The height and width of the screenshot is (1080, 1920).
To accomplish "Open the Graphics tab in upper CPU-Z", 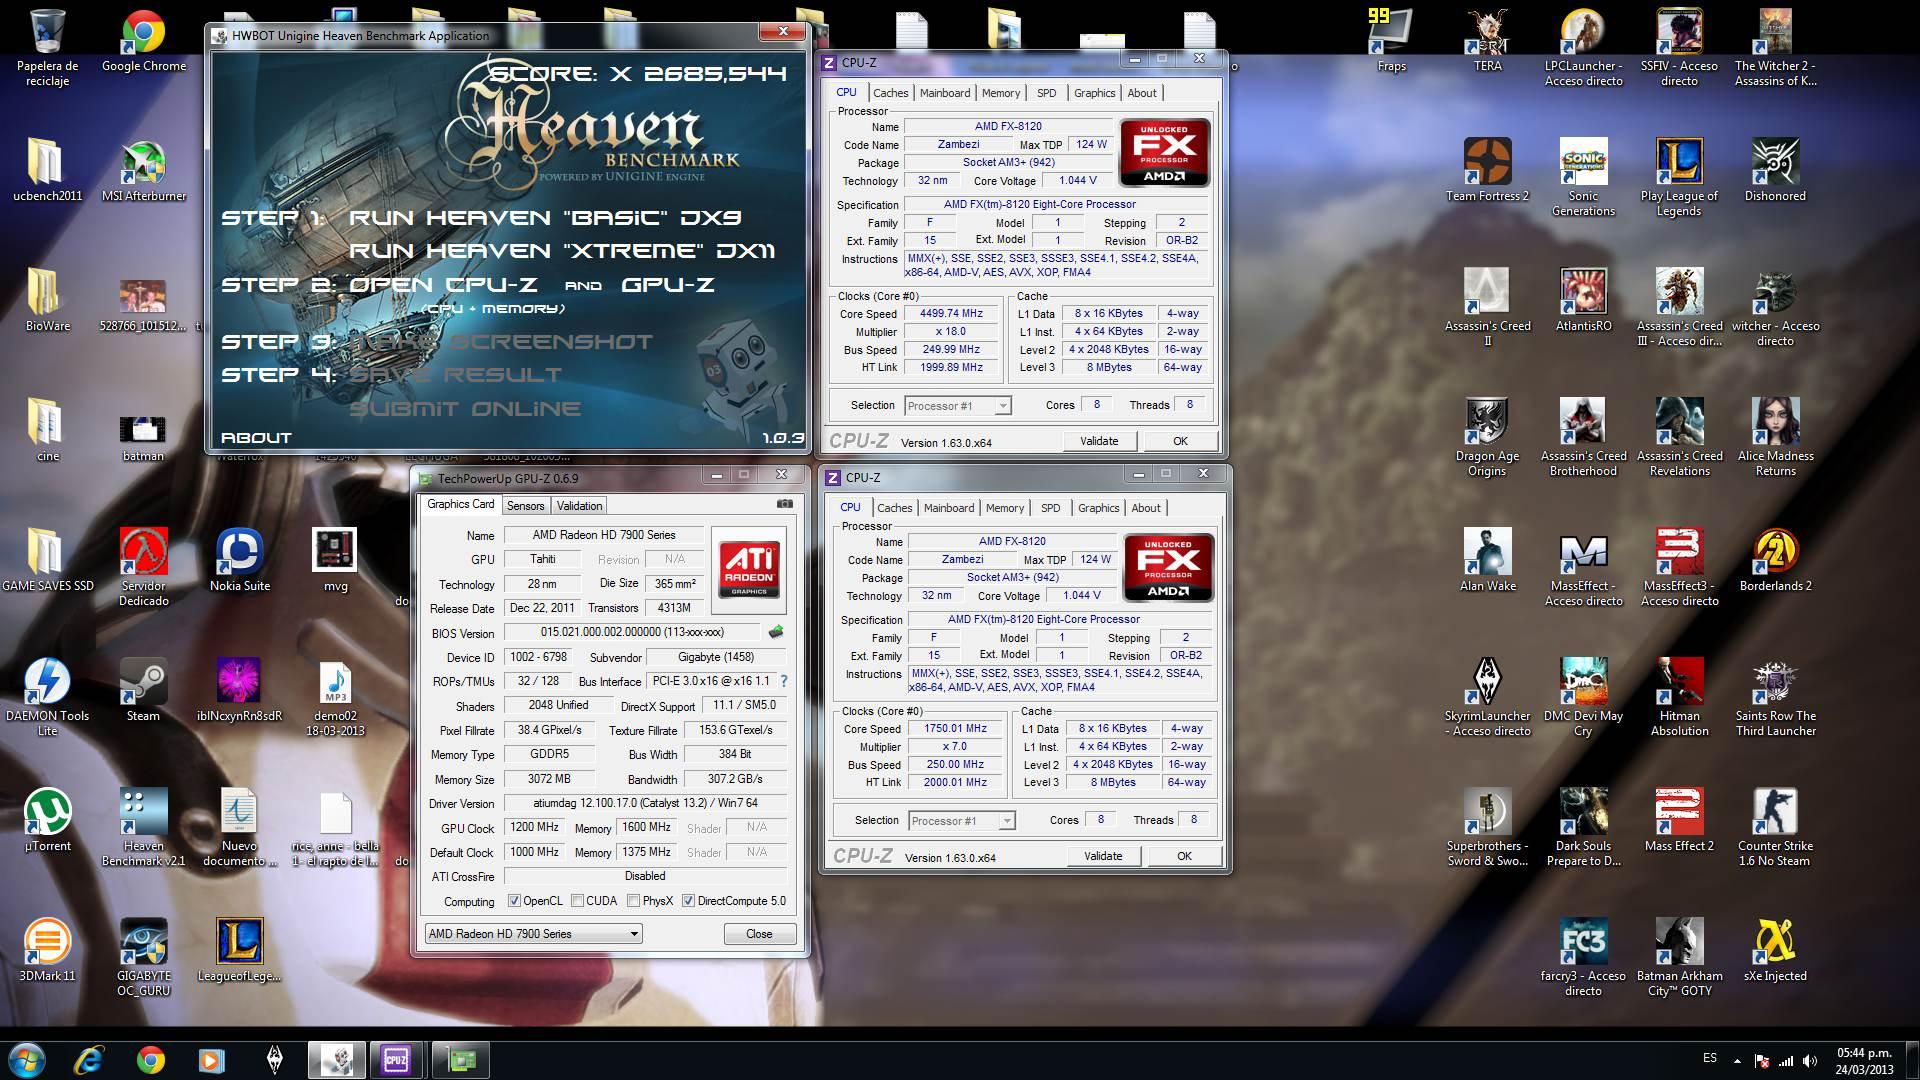I will click(1094, 93).
